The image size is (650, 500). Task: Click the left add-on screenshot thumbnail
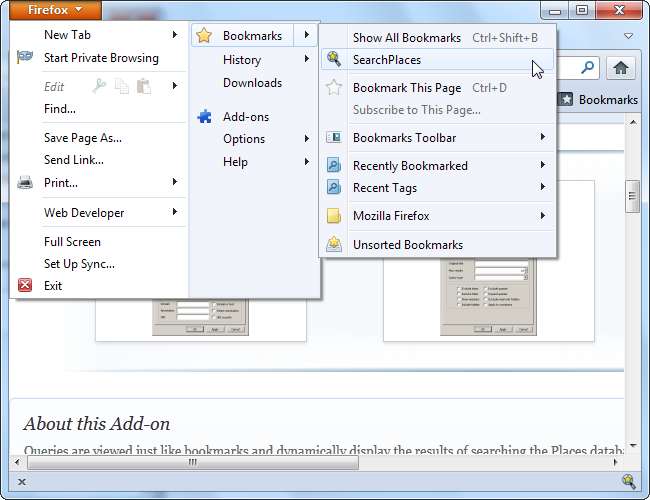pos(200,317)
